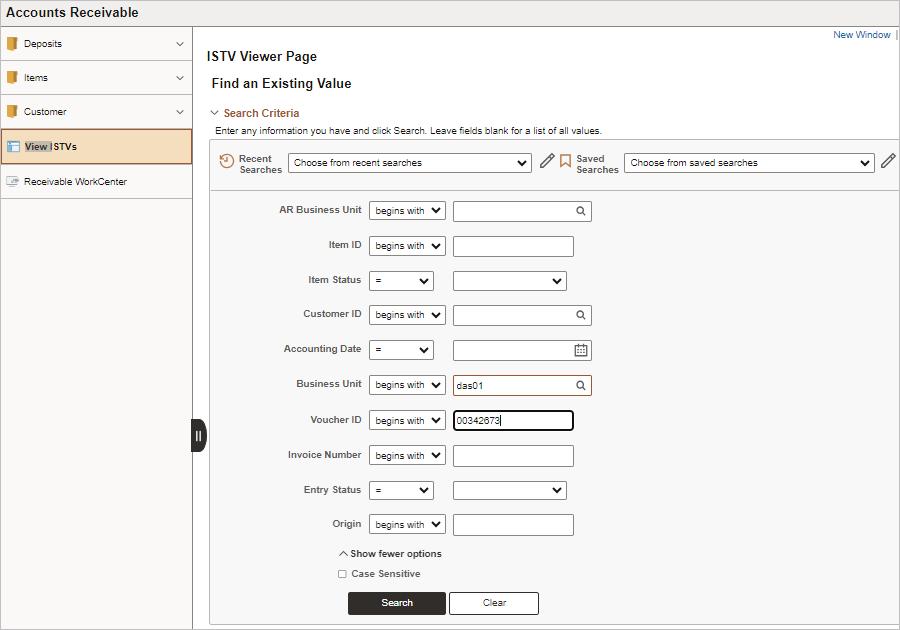Open the Choose from recent searches dropdown
Screen dimensions: 900x630
click(409, 163)
